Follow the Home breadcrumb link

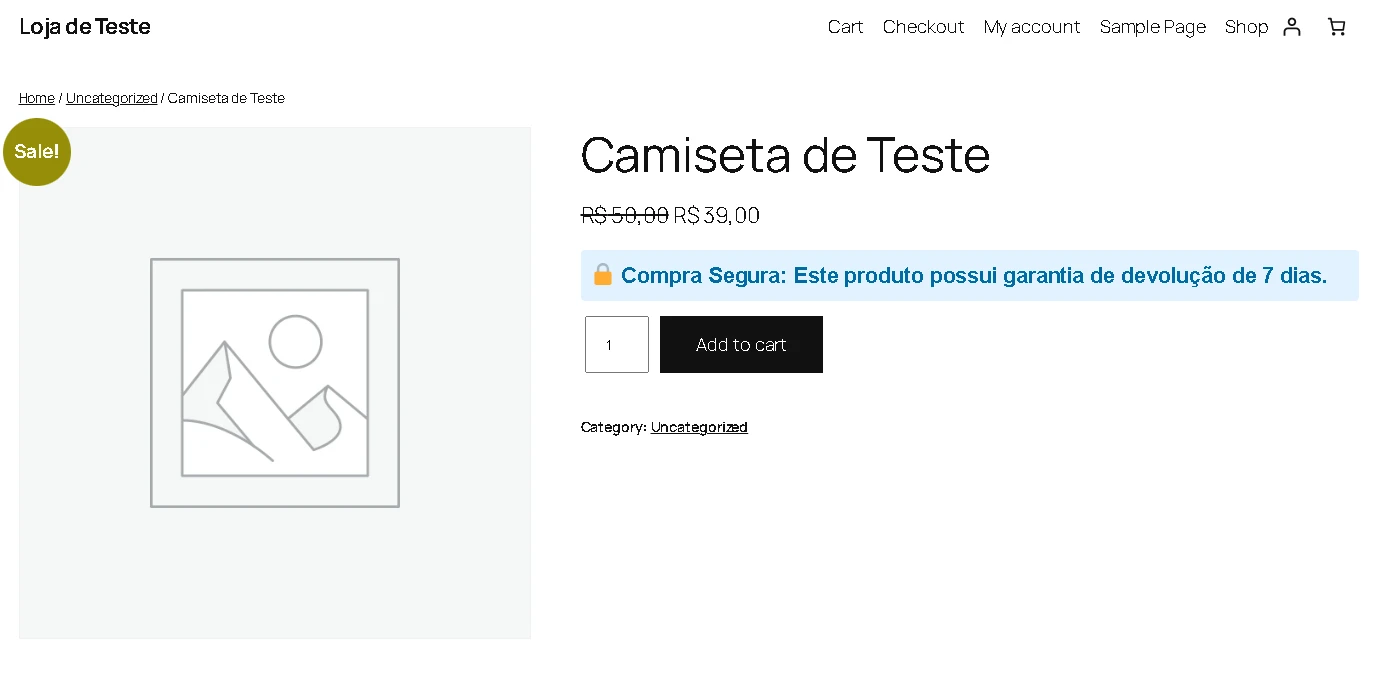point(37,98)
